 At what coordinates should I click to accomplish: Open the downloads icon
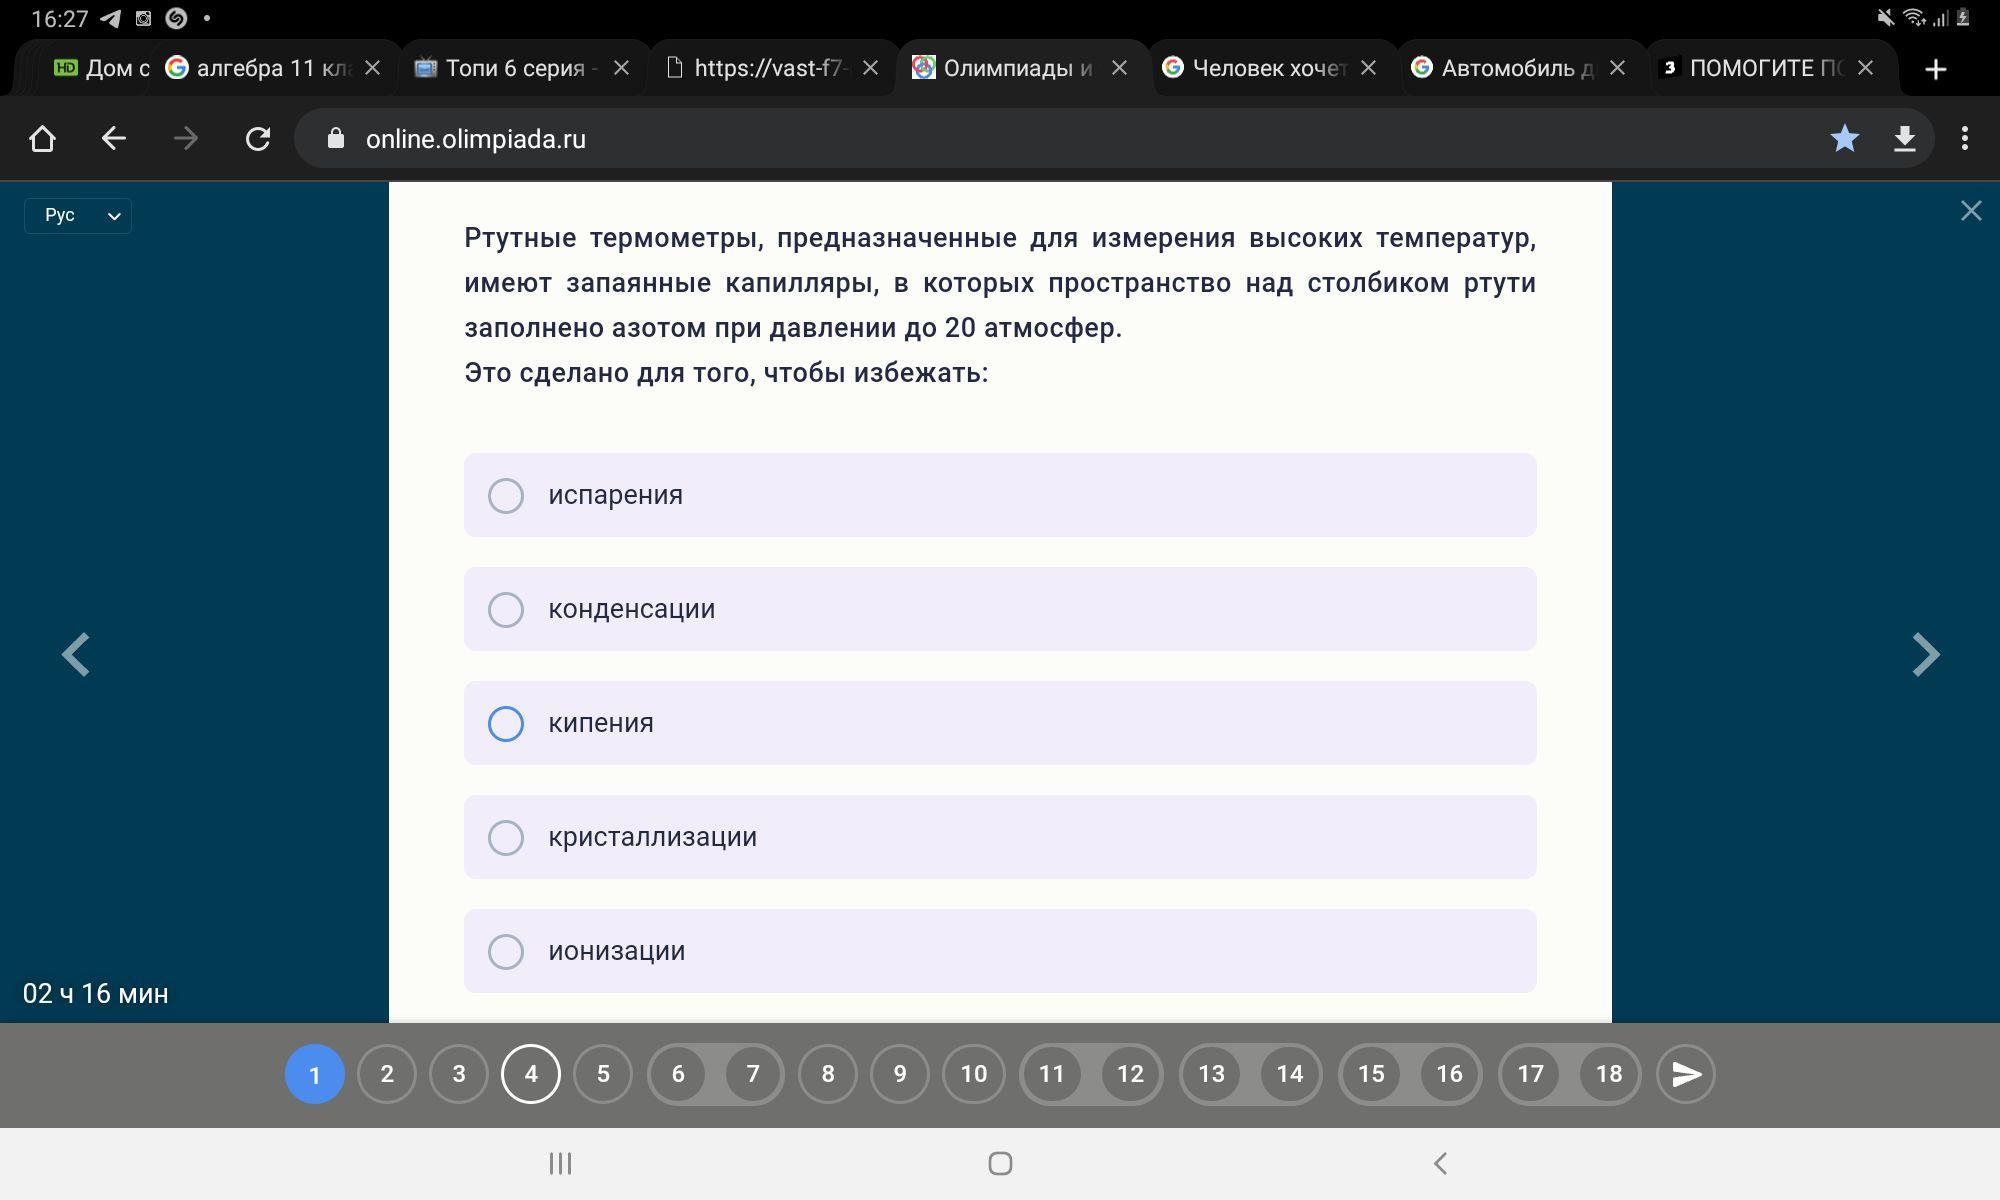(x=1904, y=139)
